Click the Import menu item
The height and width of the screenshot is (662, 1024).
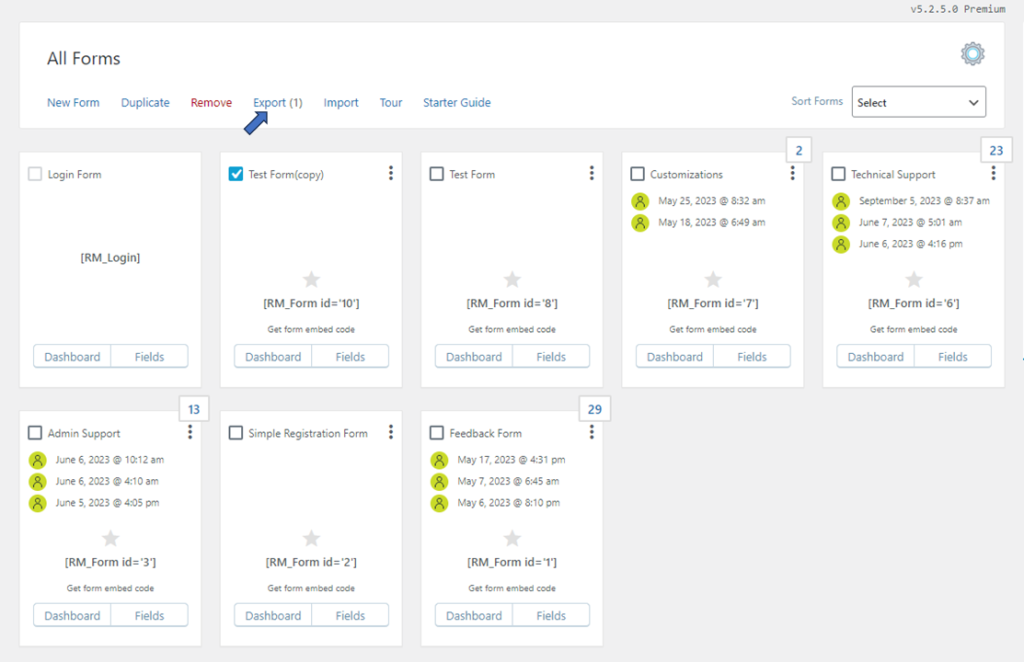tap(341, 102)
